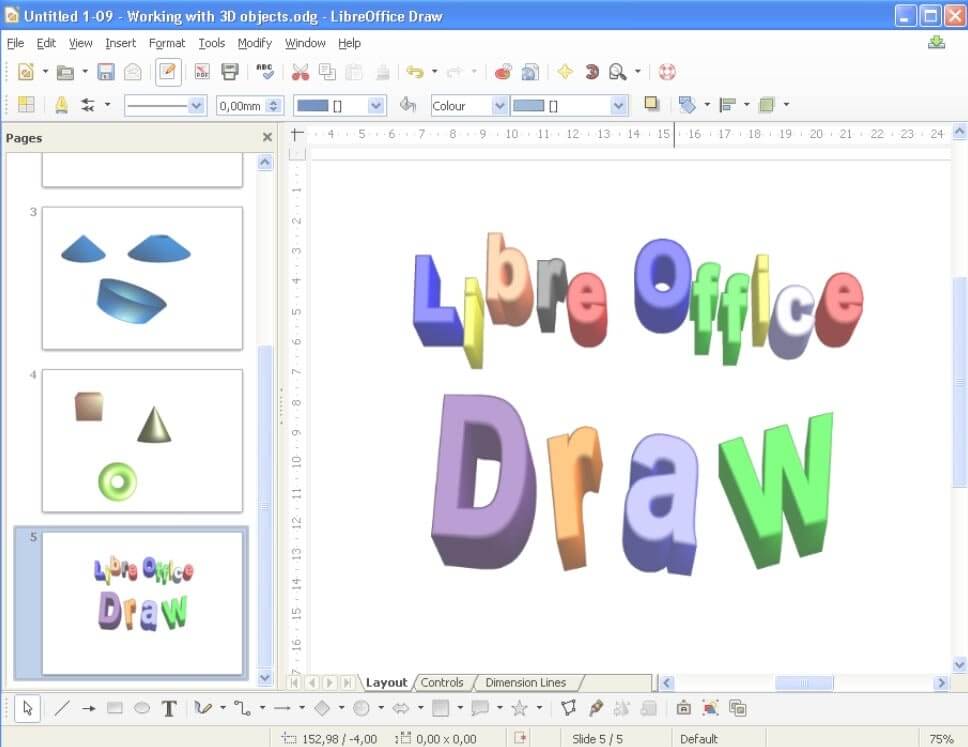Export directly as PDF icon
The width and height of the screenshot is (968, 747).
(202, 72)
